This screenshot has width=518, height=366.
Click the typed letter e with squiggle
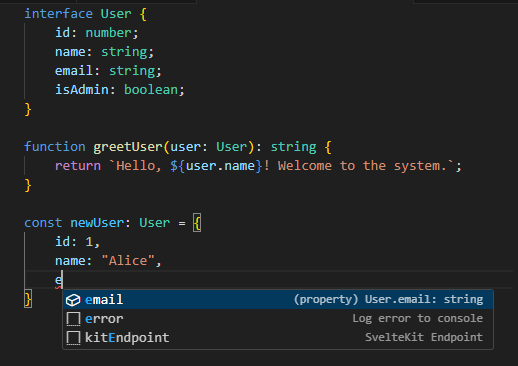pos(58,280)
